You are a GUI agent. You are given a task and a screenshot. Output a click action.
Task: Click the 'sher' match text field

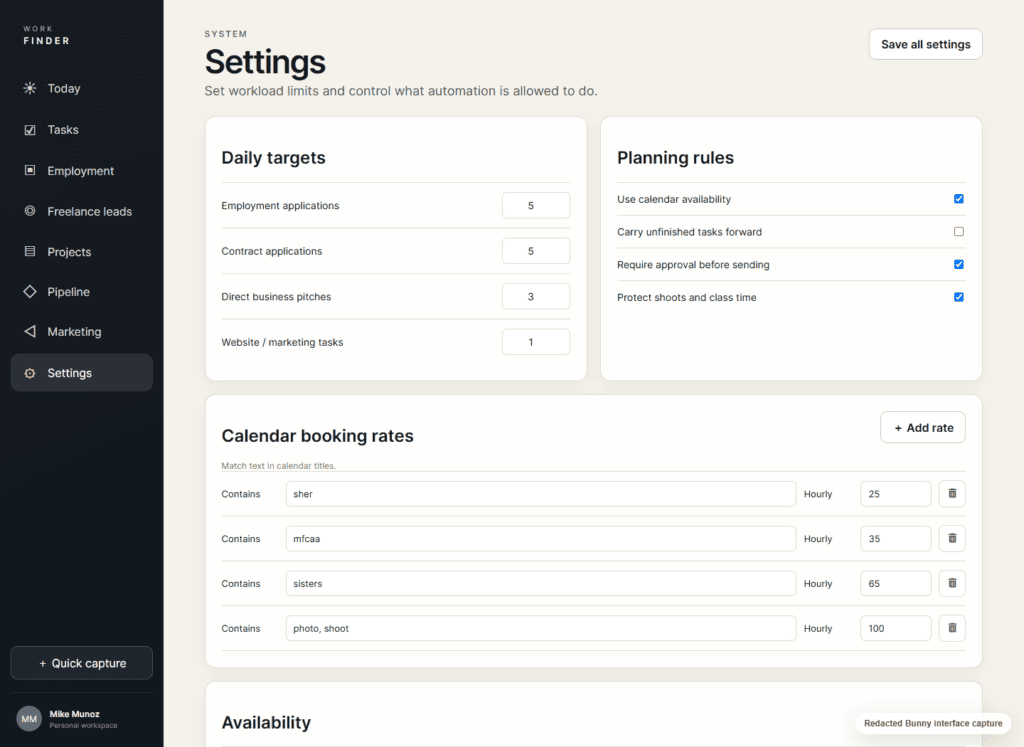[541, 494]
